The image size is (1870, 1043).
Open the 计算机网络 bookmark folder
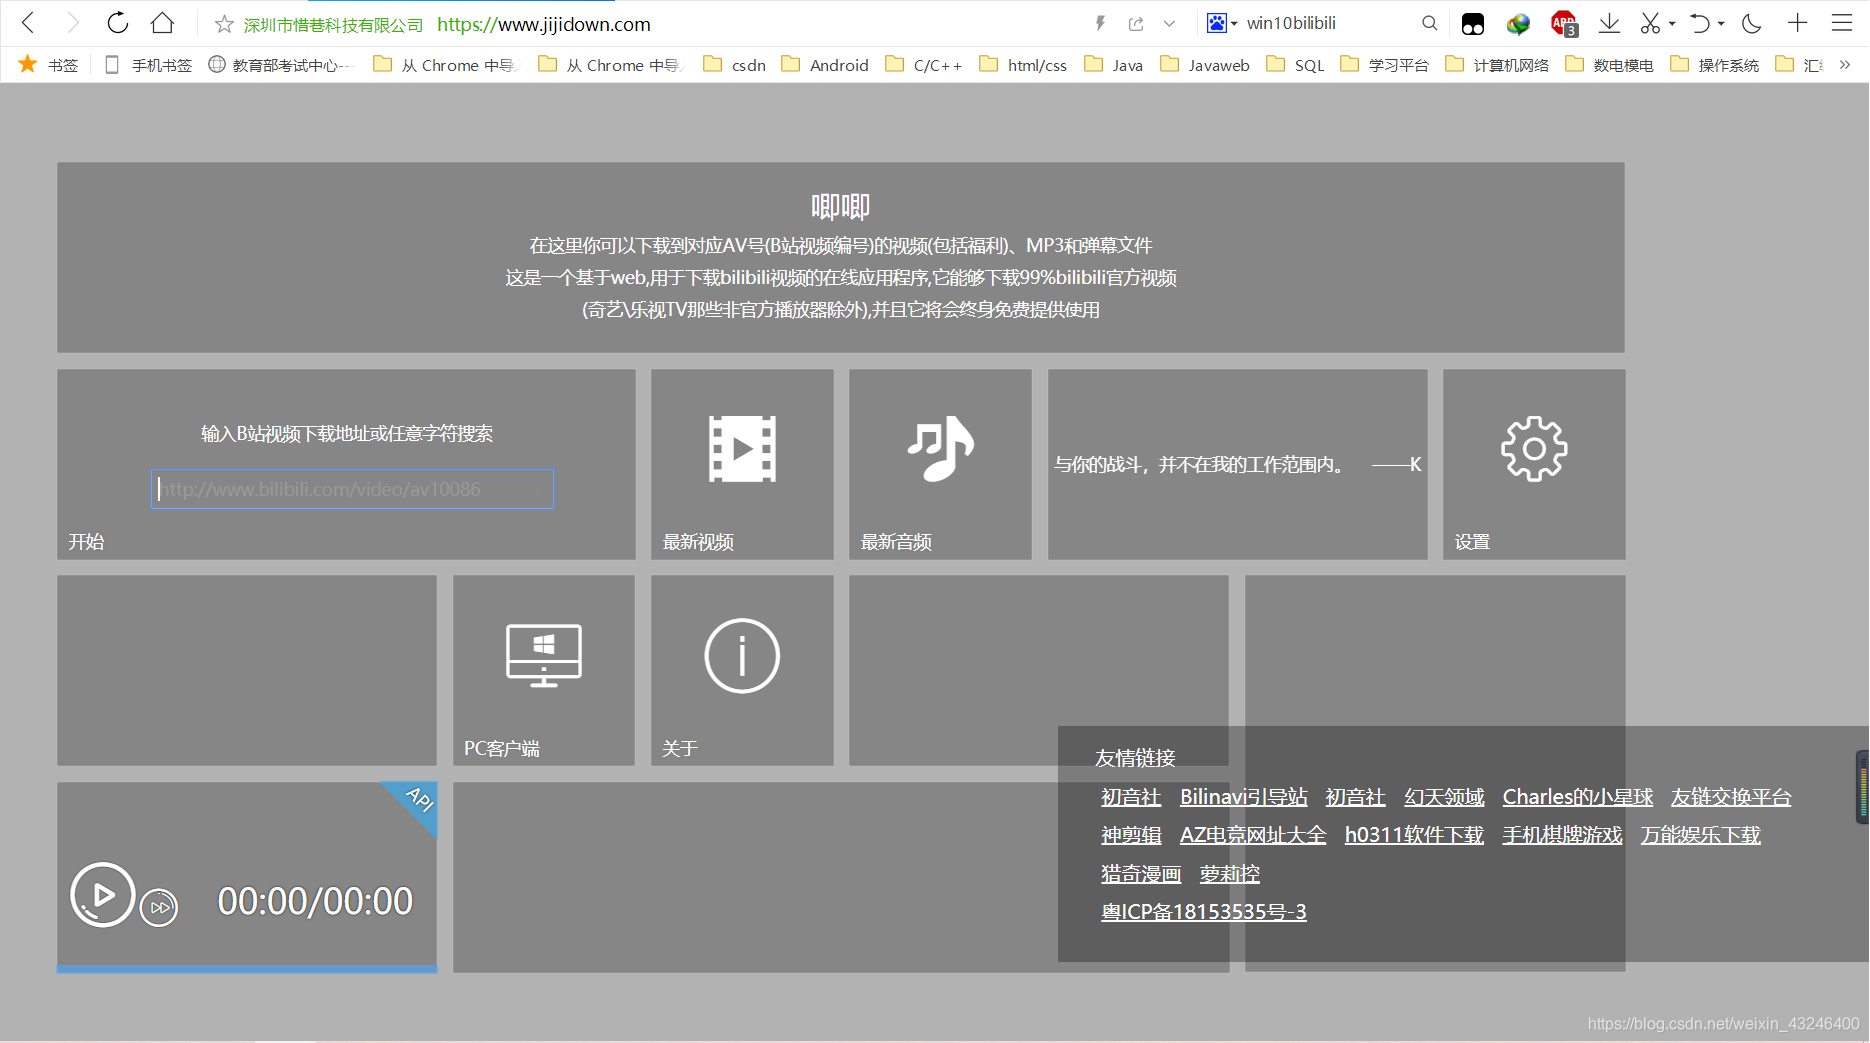click(1497, 65)
